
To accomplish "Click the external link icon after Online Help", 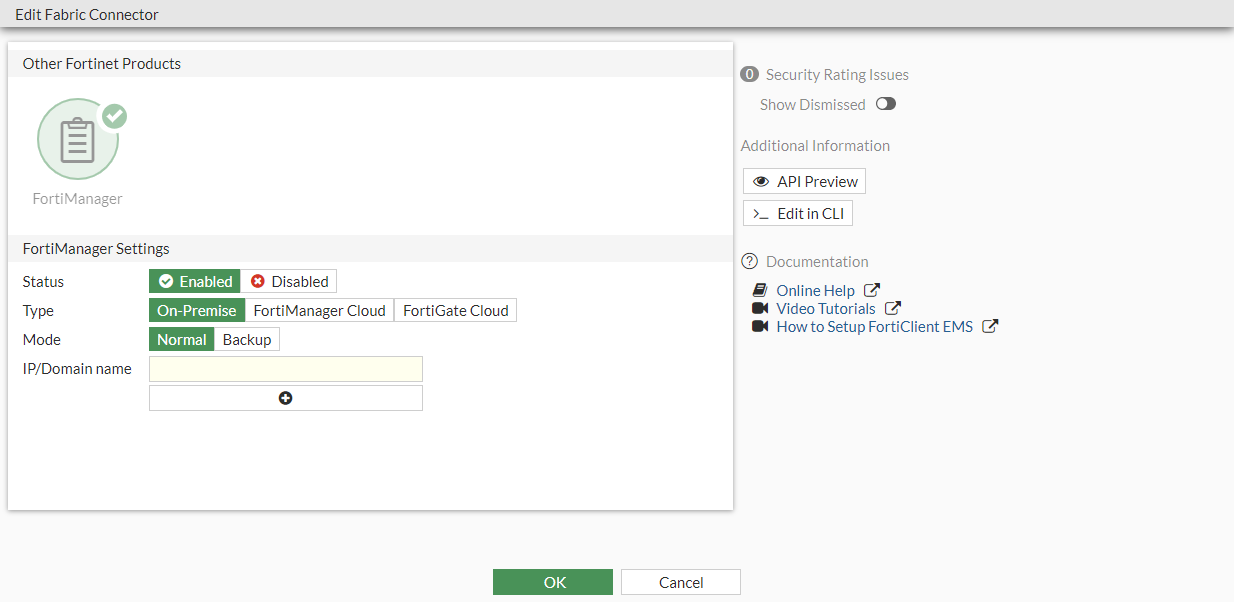I will pos(872,290).
